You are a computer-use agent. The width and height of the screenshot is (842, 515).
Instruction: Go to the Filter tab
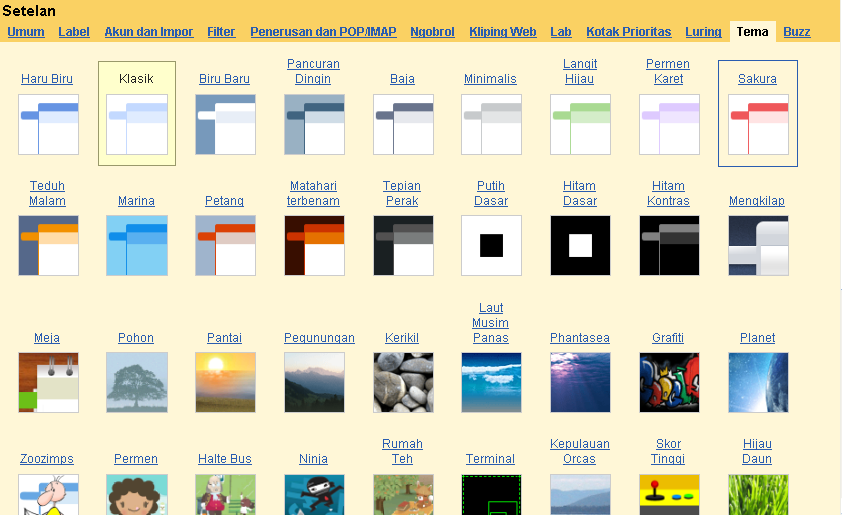coord(221,32)
